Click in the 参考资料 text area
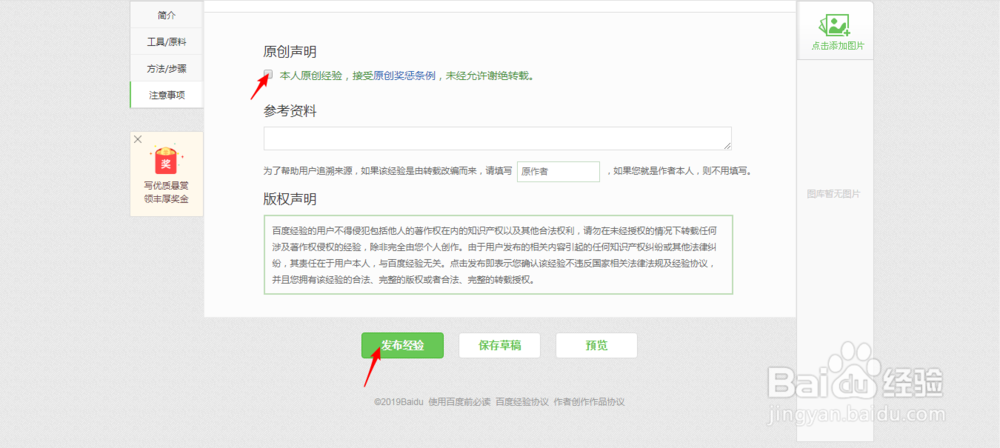 (497, 138)
